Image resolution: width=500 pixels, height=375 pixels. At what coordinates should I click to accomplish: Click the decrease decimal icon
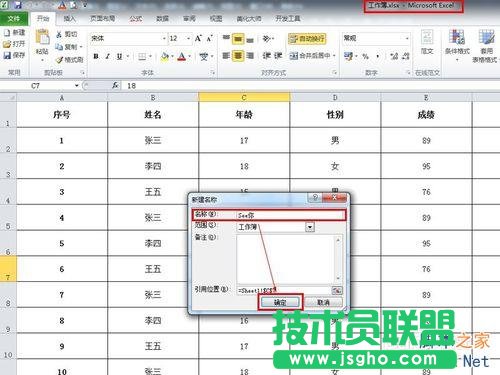[406, 56]
